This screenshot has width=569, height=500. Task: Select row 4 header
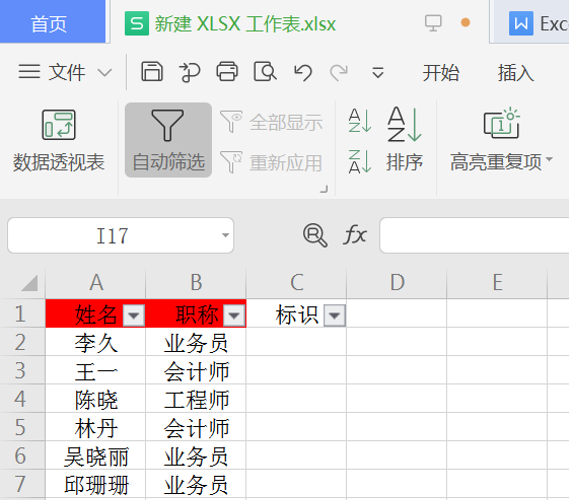(x=22, y=399)
